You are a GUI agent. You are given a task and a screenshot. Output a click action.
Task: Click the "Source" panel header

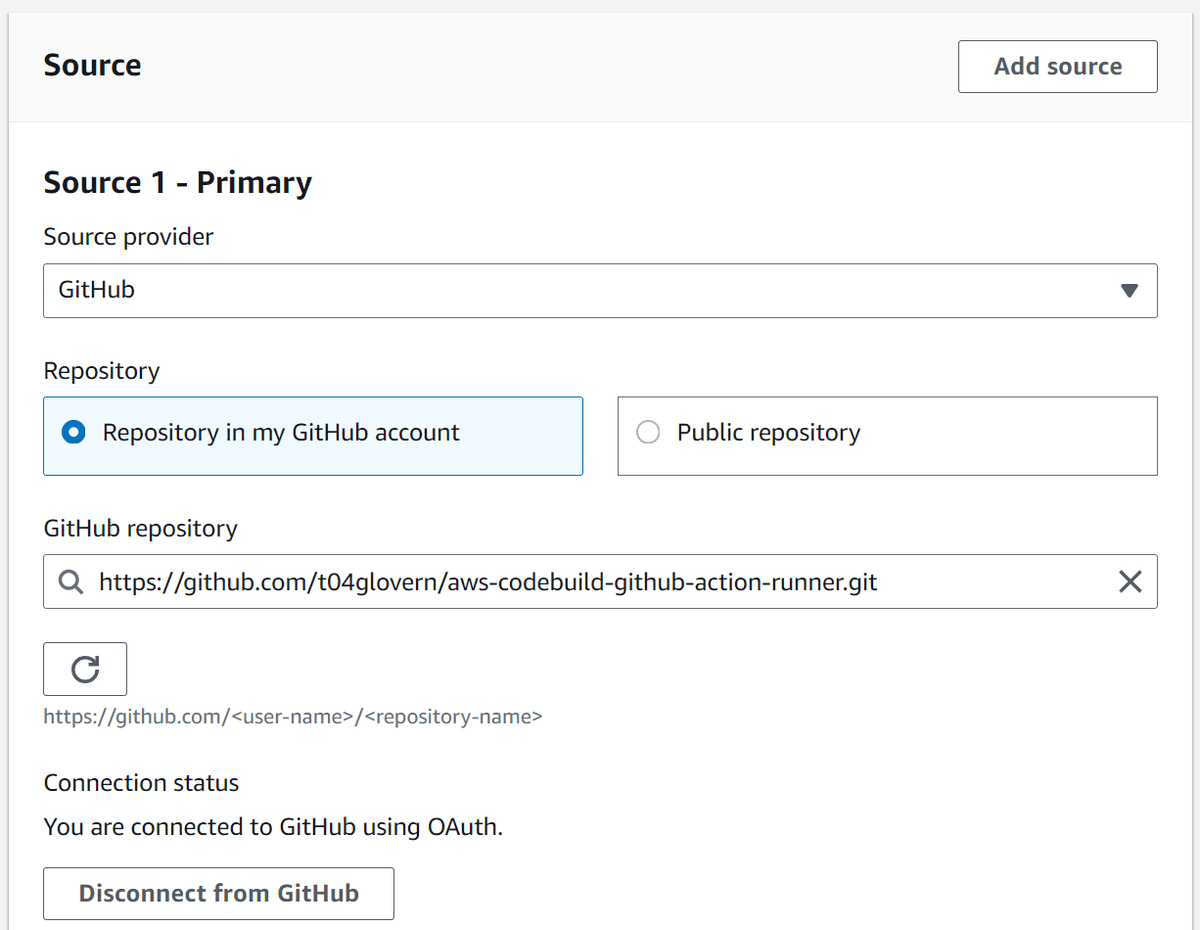(x=91, y=64)
